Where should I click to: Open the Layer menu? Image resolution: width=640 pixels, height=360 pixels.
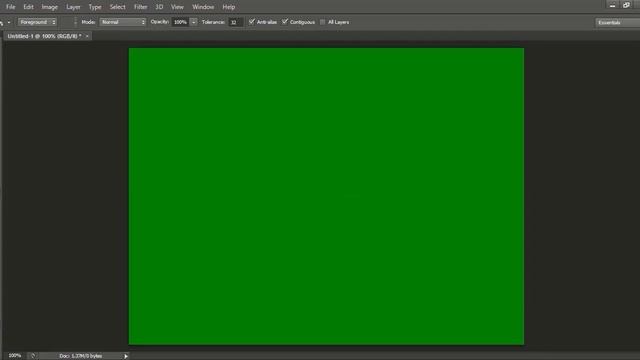point(73,7)
